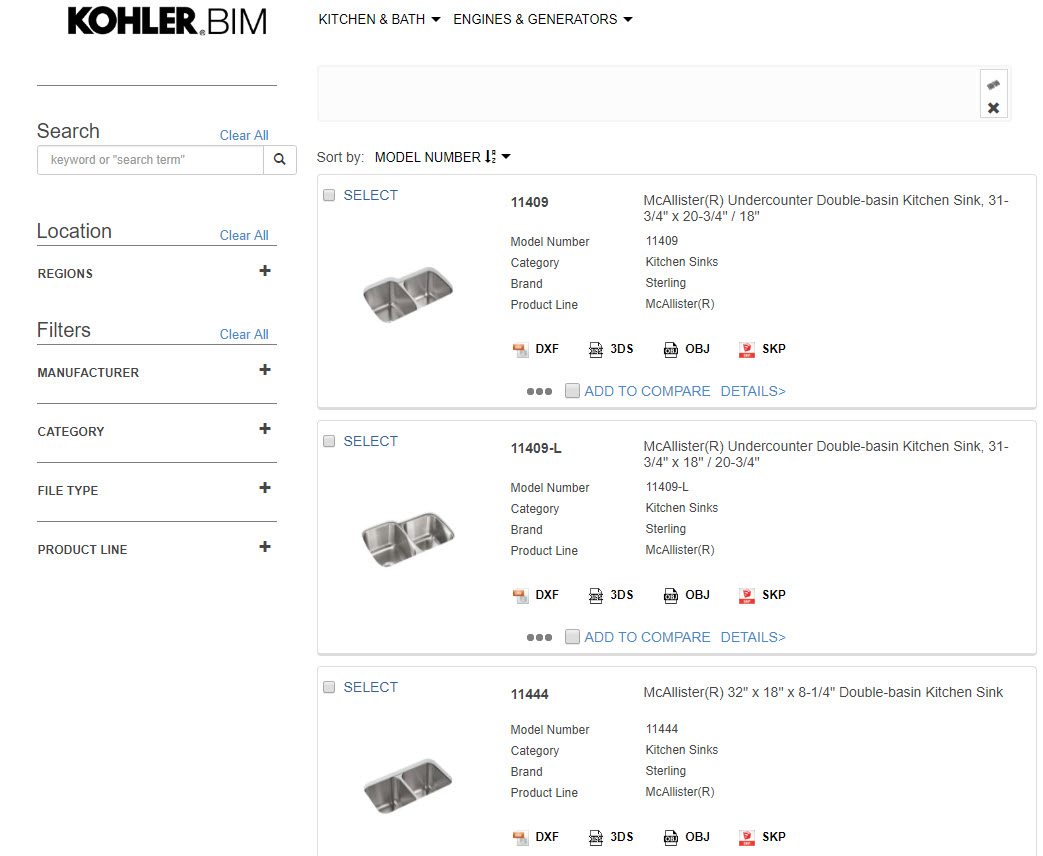
Task: Close the top panel with X icon
Action: point(994,108)
